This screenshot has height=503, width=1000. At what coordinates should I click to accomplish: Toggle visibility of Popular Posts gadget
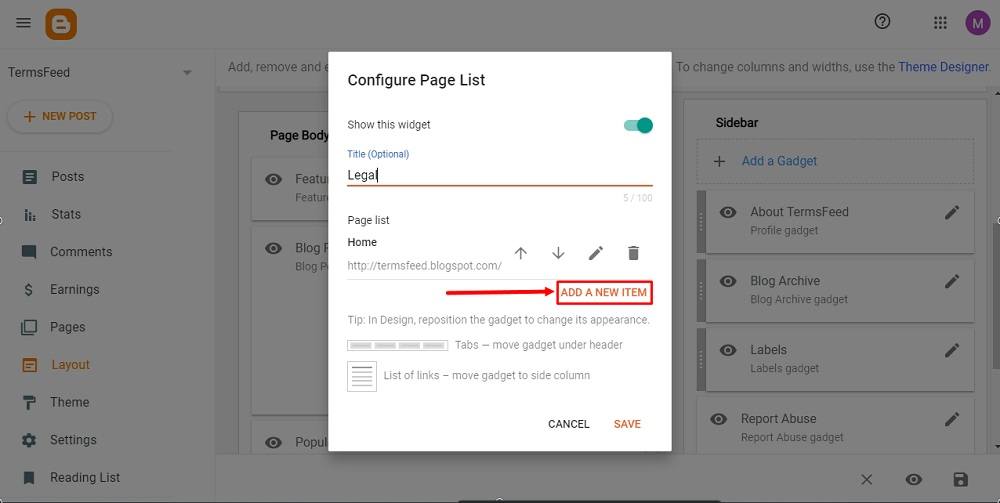point(274,442)
